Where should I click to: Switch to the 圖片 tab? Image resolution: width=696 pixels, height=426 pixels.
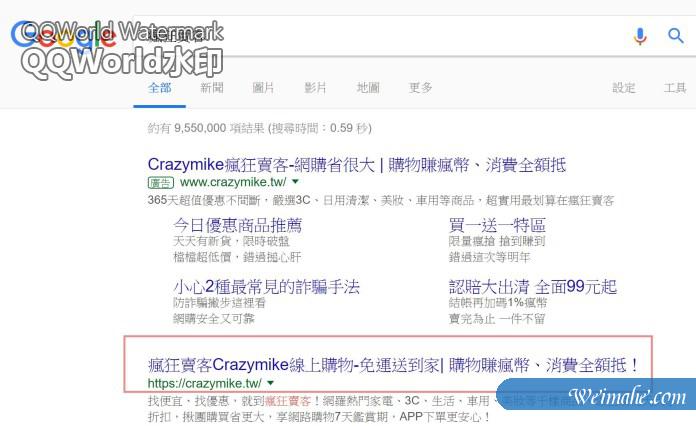coord(264,88)
